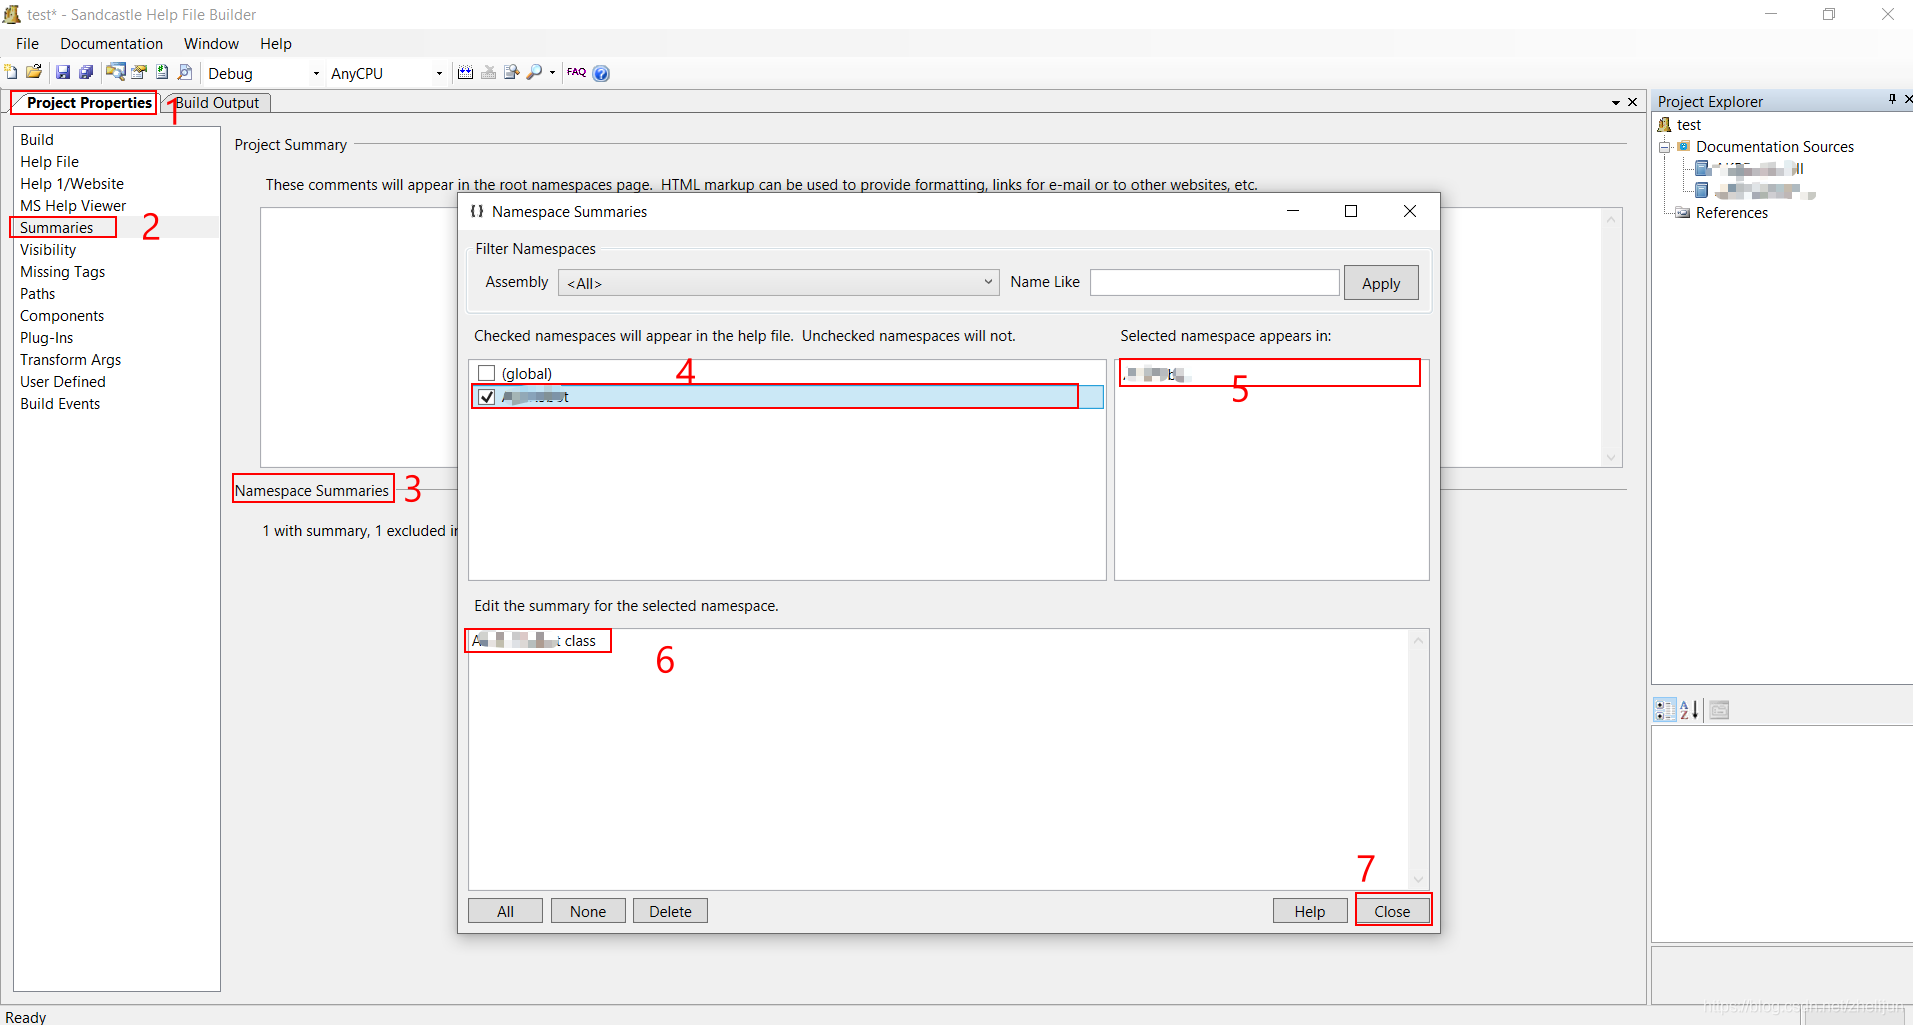Select the Transform Args category
The image size is (1913, 1025).
click(x=70, y=359)
